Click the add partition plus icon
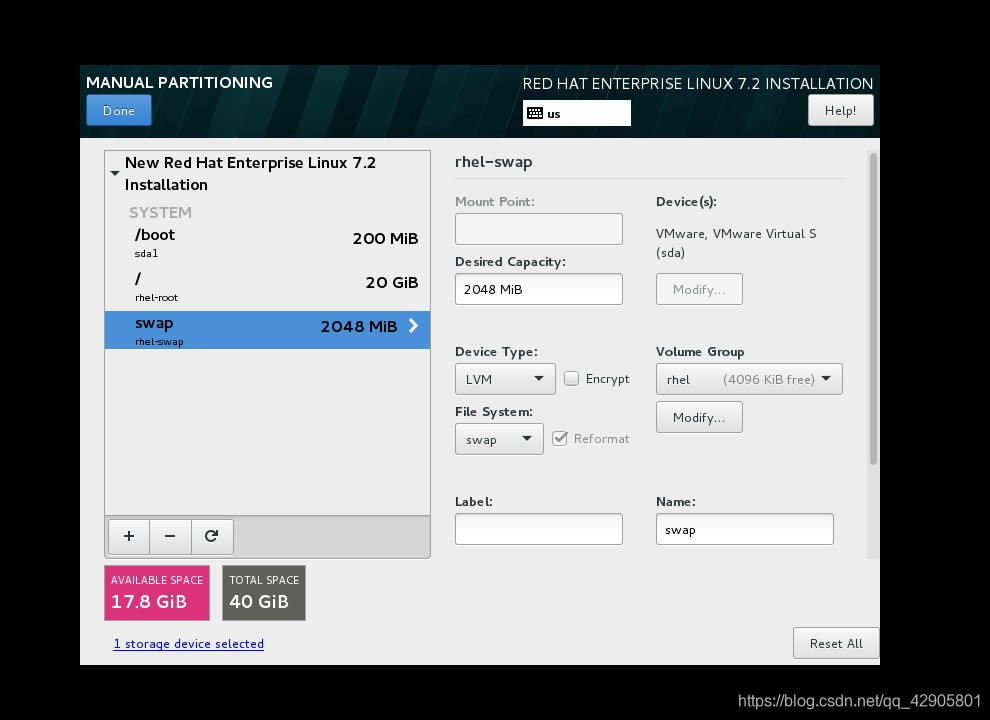 pos(129,536)
